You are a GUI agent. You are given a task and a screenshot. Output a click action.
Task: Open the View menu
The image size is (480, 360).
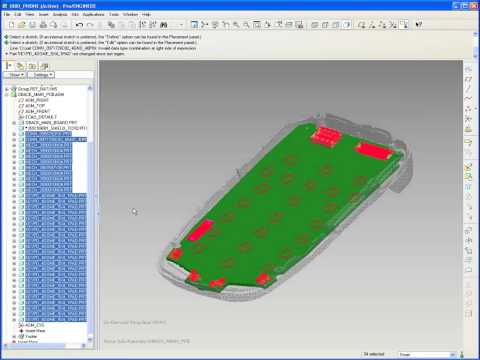(x=30, y=15)
